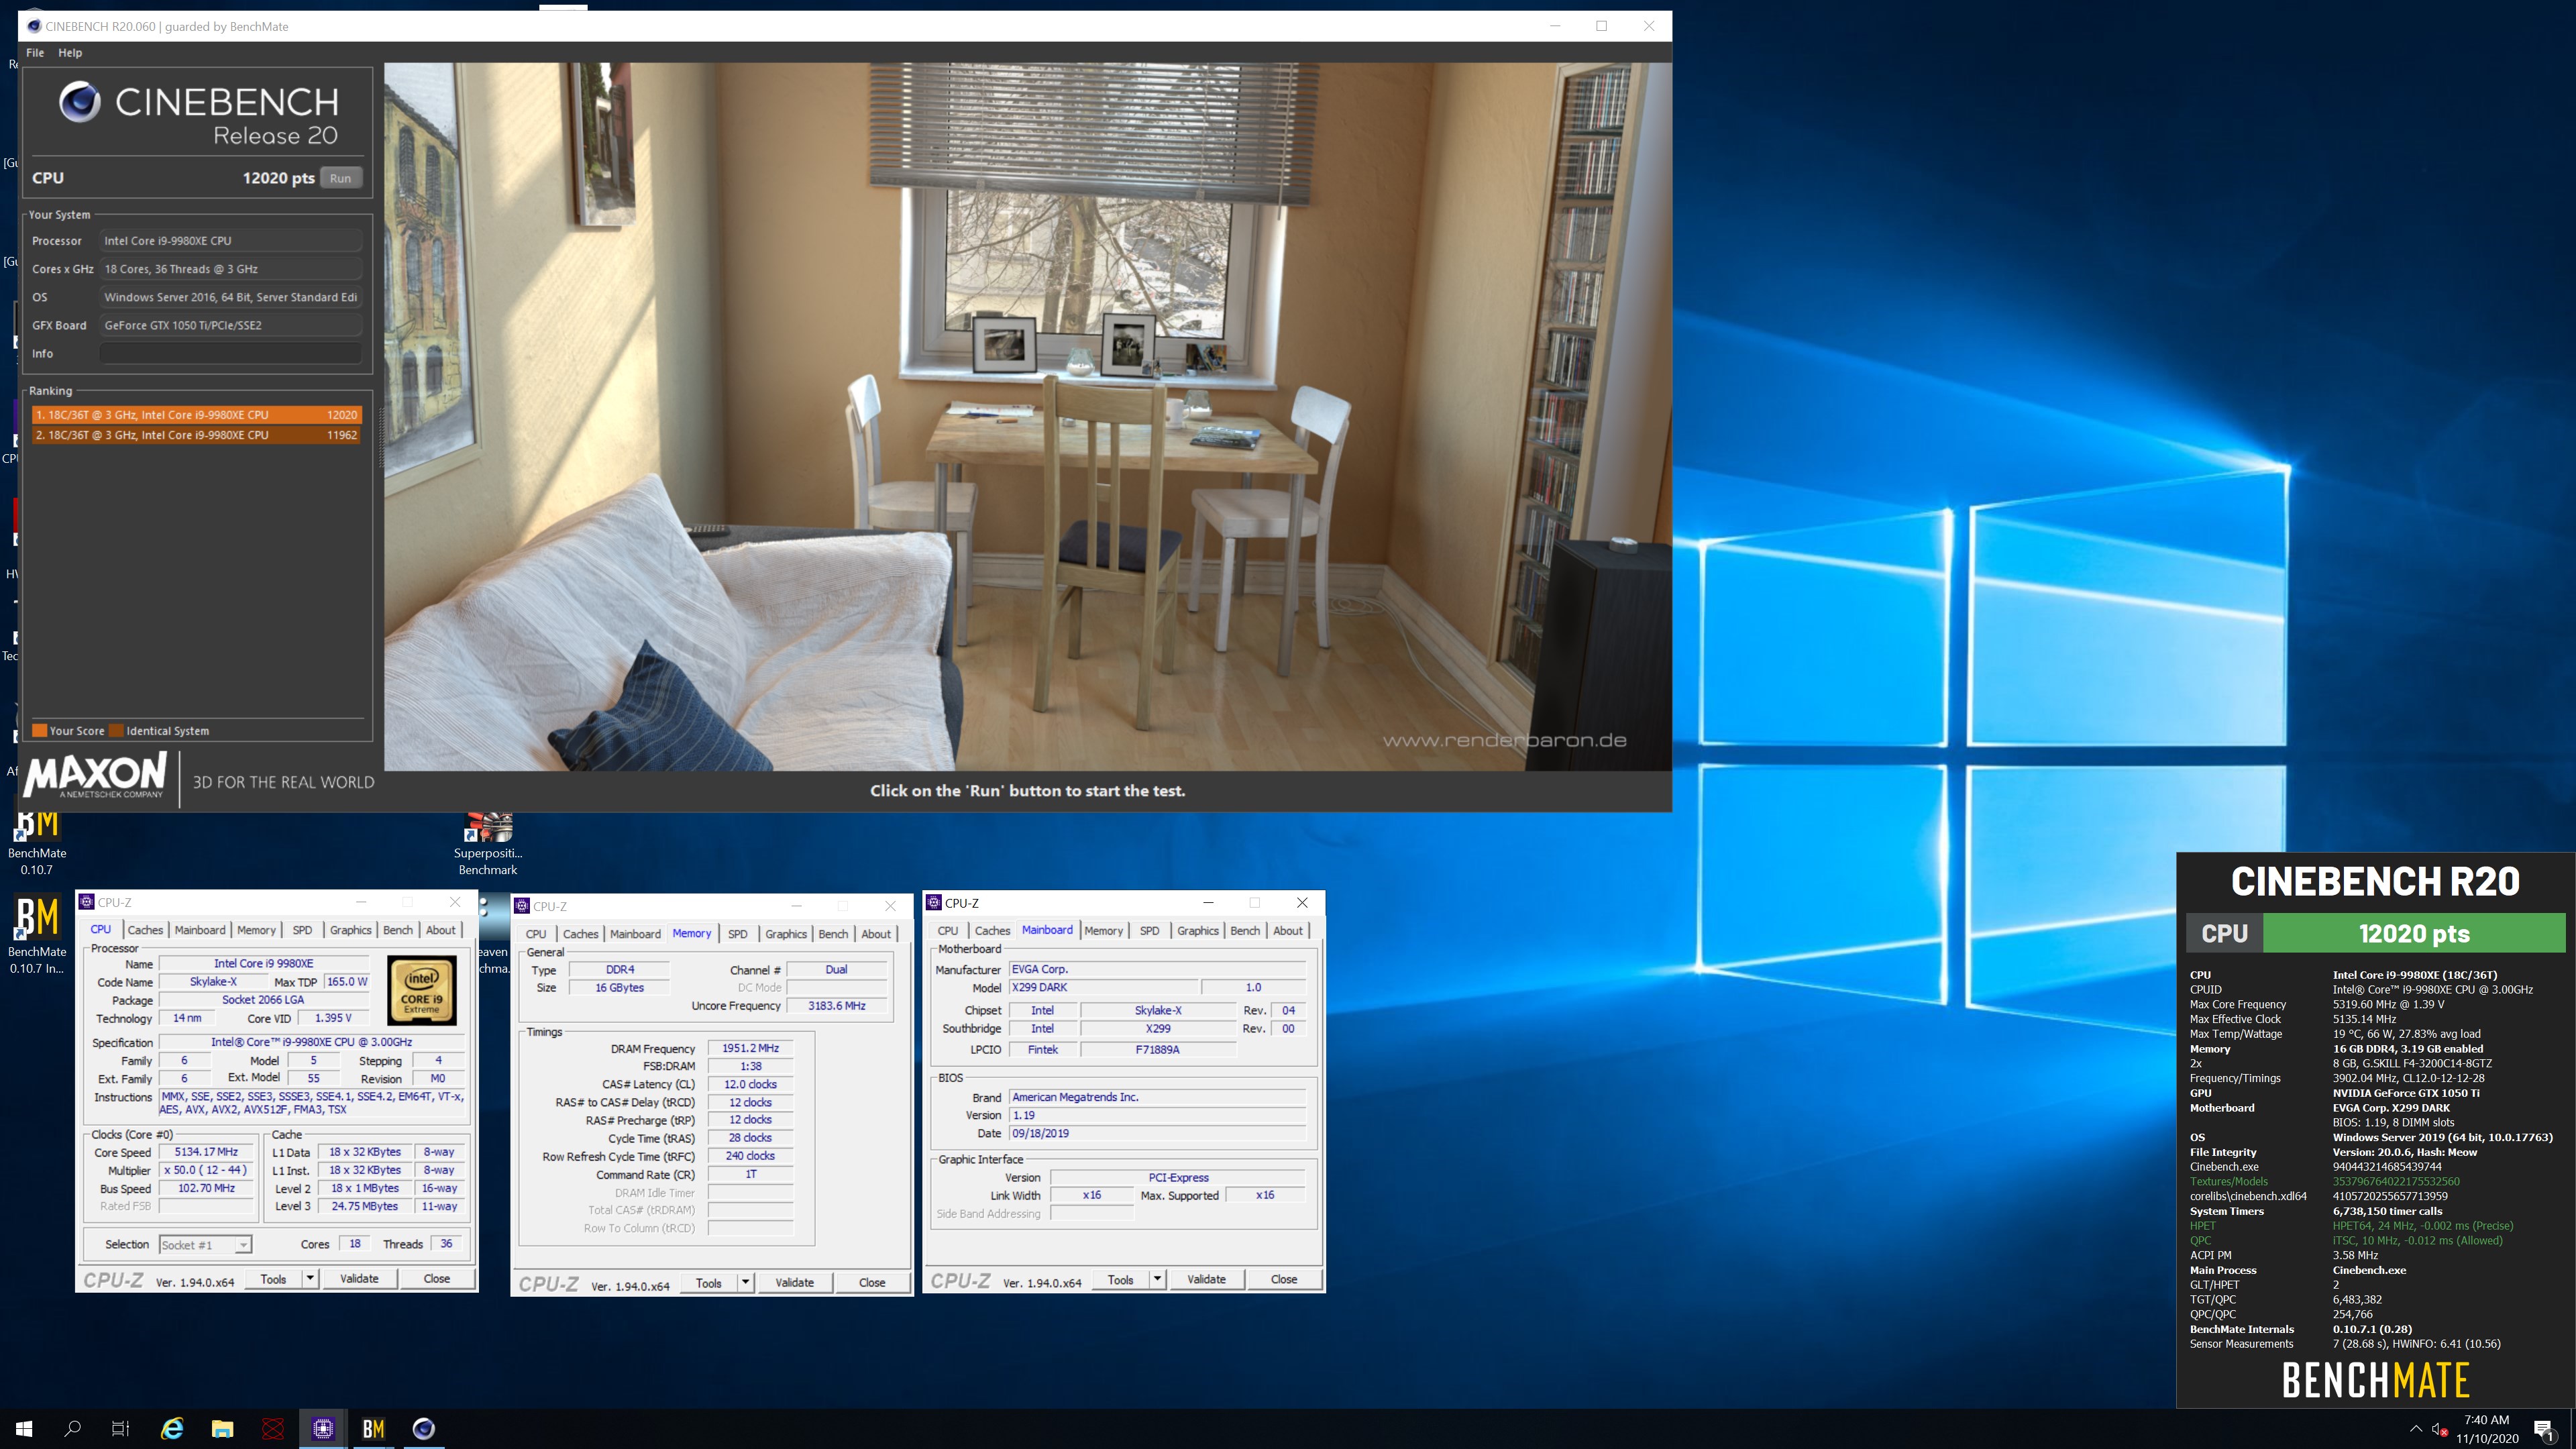Select ranking entry scoring 12020
The width and height of the screenshot is (2576, 1449).
tap(196, 414)
